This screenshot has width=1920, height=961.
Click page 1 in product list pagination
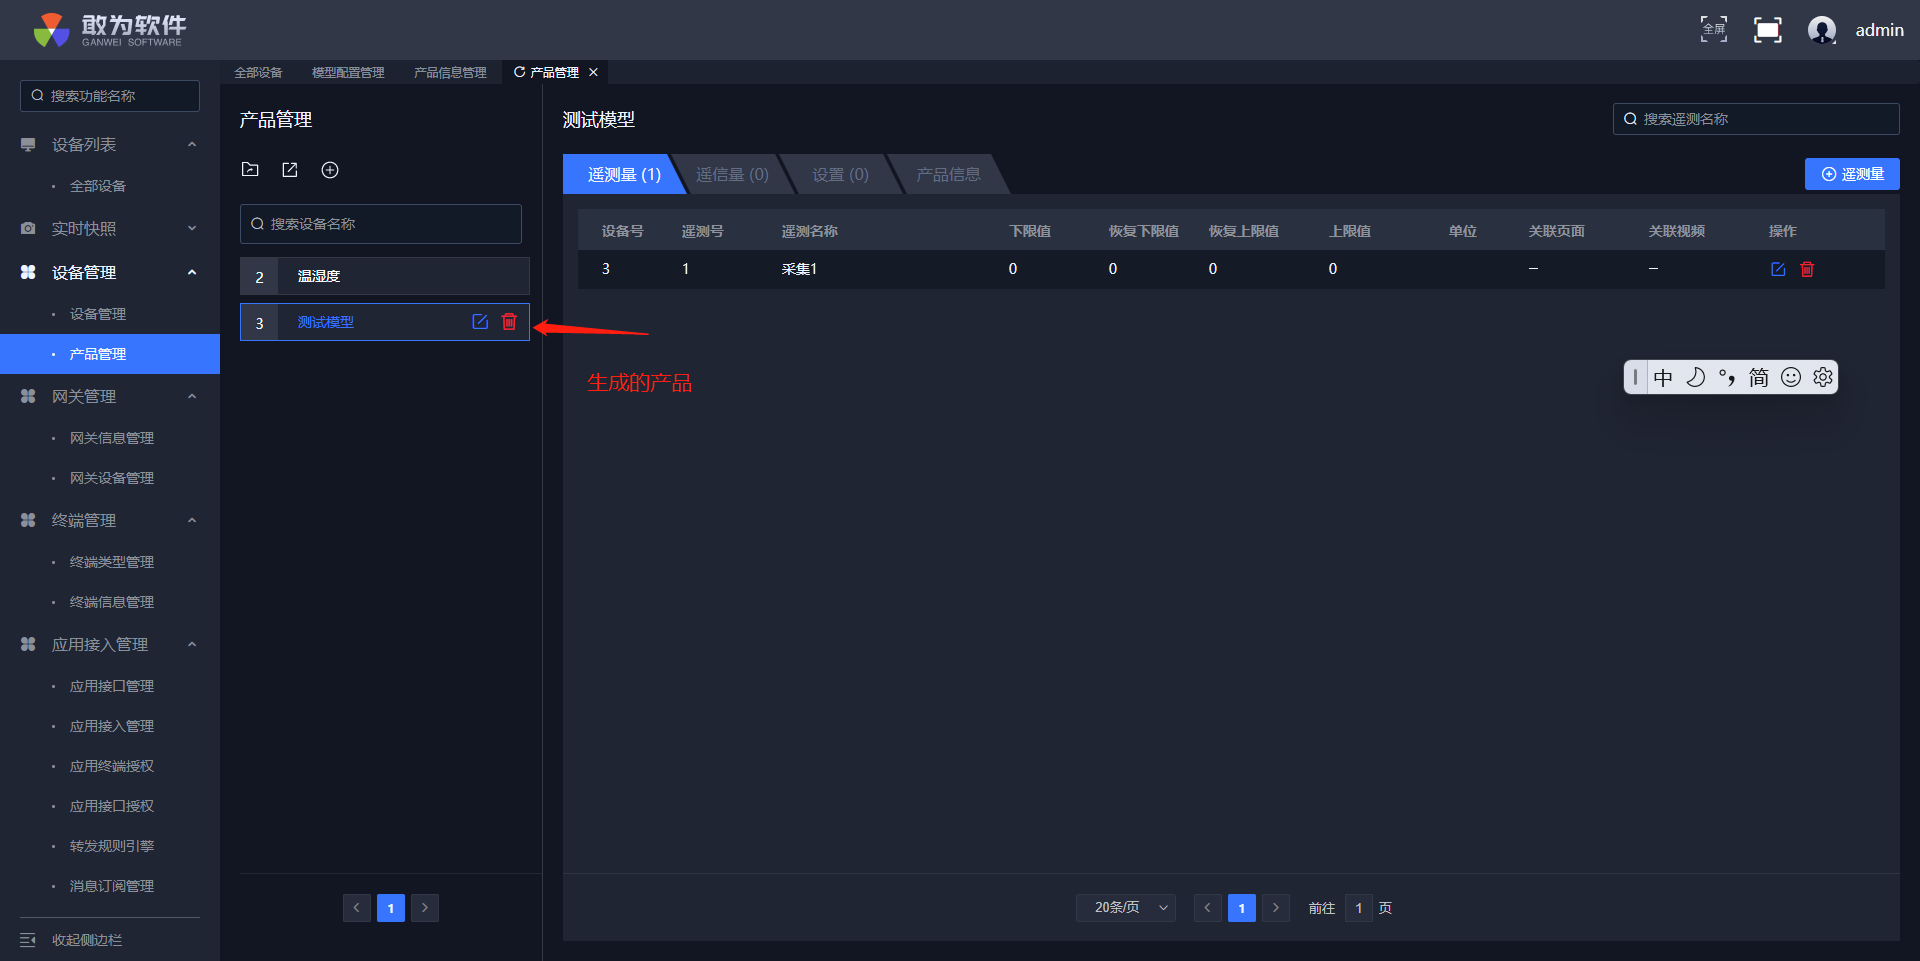[391, 908]
